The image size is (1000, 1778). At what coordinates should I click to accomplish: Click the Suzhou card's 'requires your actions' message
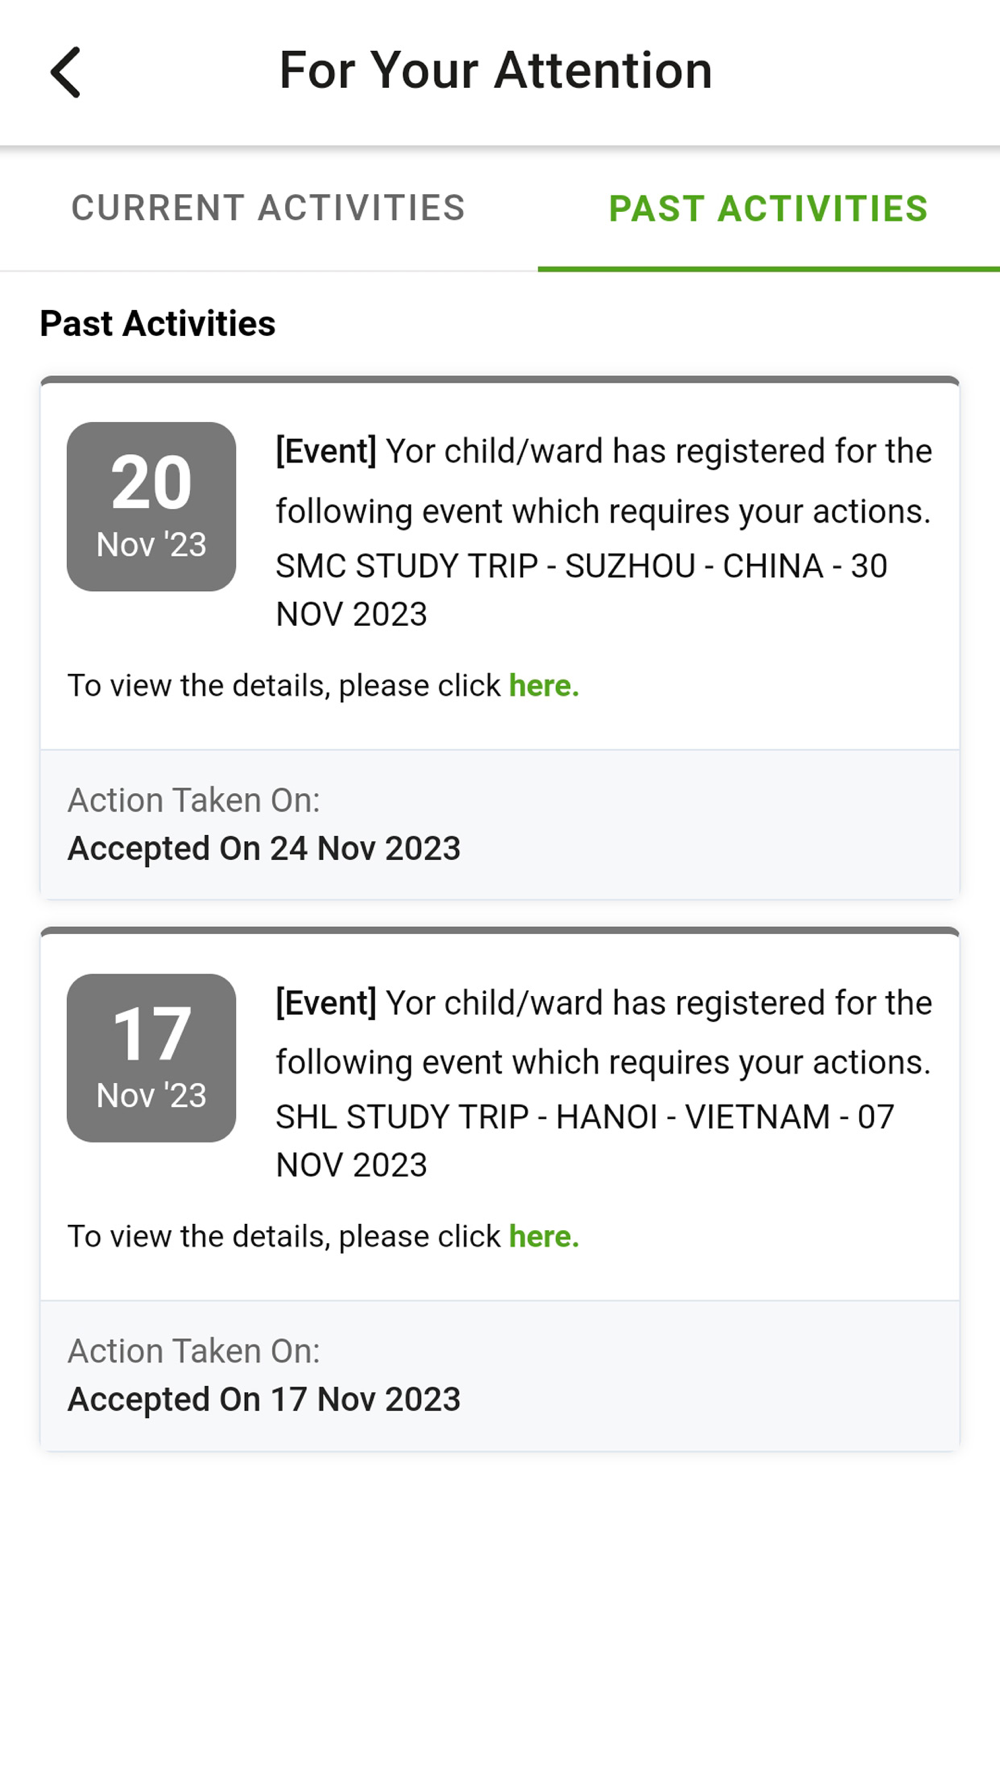click(x=603, y=511)
